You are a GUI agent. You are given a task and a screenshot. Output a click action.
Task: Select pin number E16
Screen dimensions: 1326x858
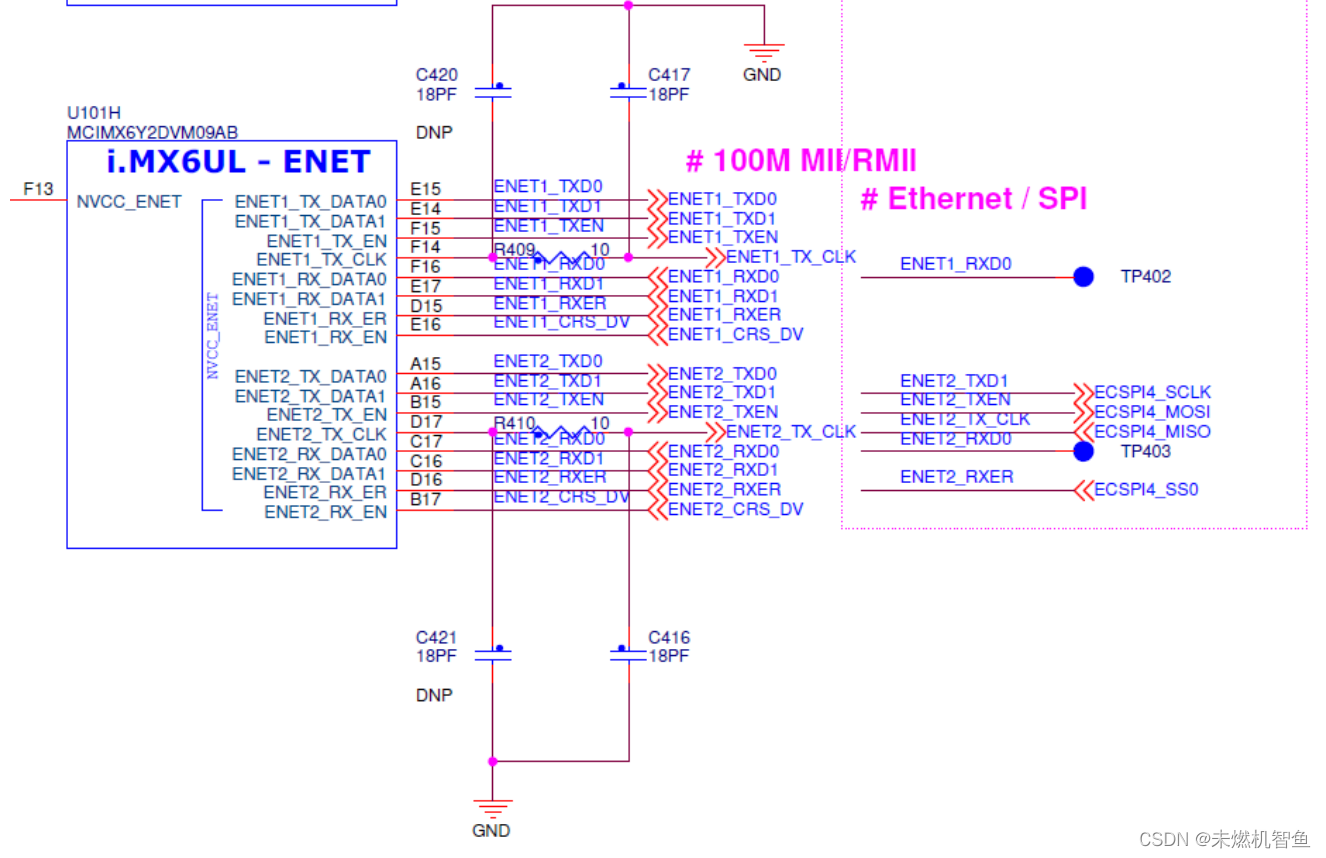pyautogui.click(x=426, y=325)
